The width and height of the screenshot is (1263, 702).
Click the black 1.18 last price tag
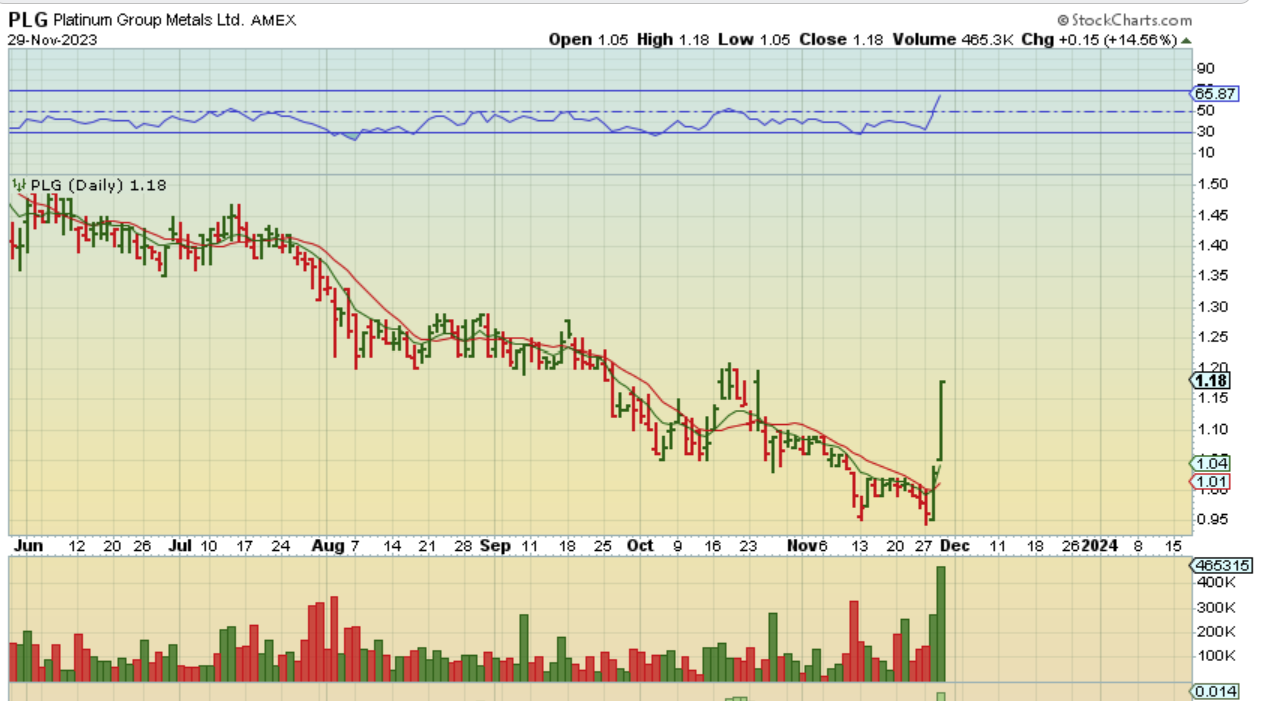click(x=1213, y=380)
